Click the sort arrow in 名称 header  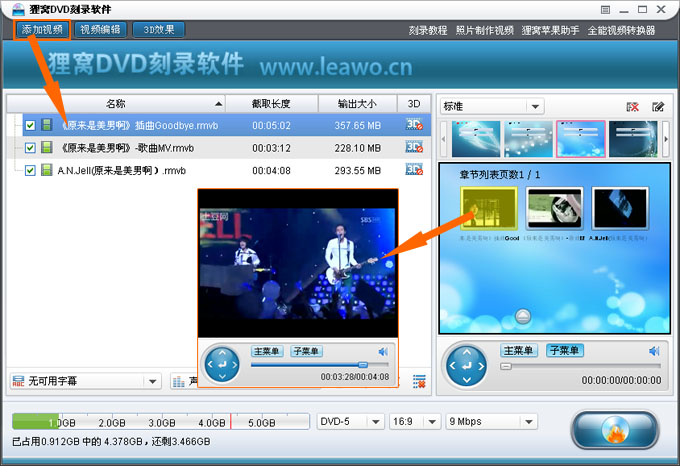pos(219,104)
